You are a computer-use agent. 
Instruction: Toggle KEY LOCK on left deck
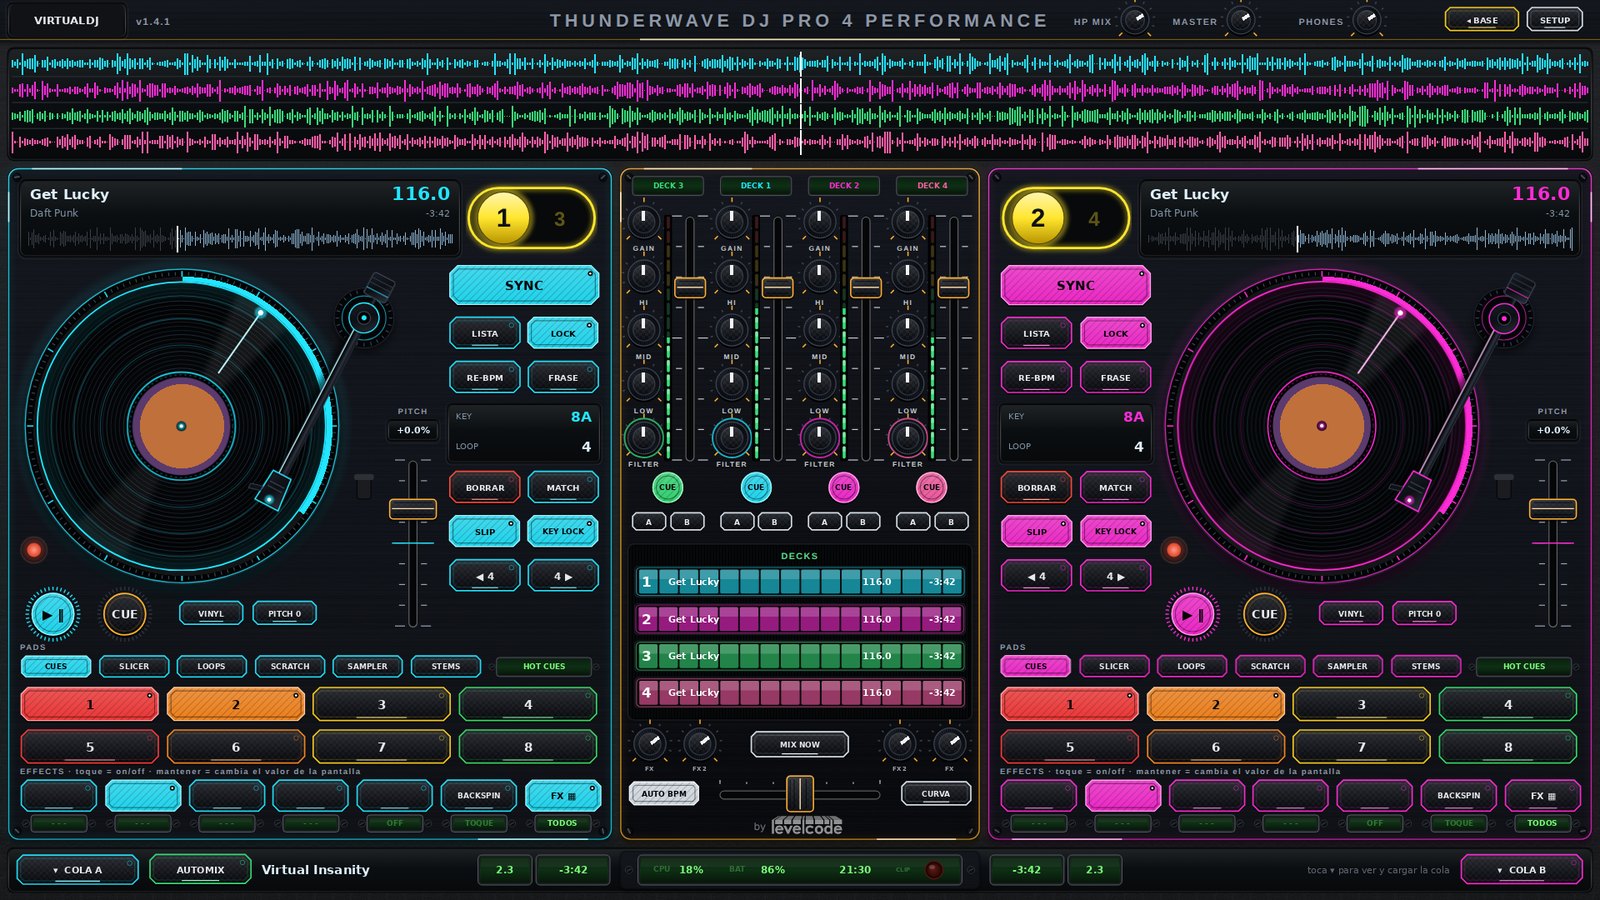click(x=563, y=531)
